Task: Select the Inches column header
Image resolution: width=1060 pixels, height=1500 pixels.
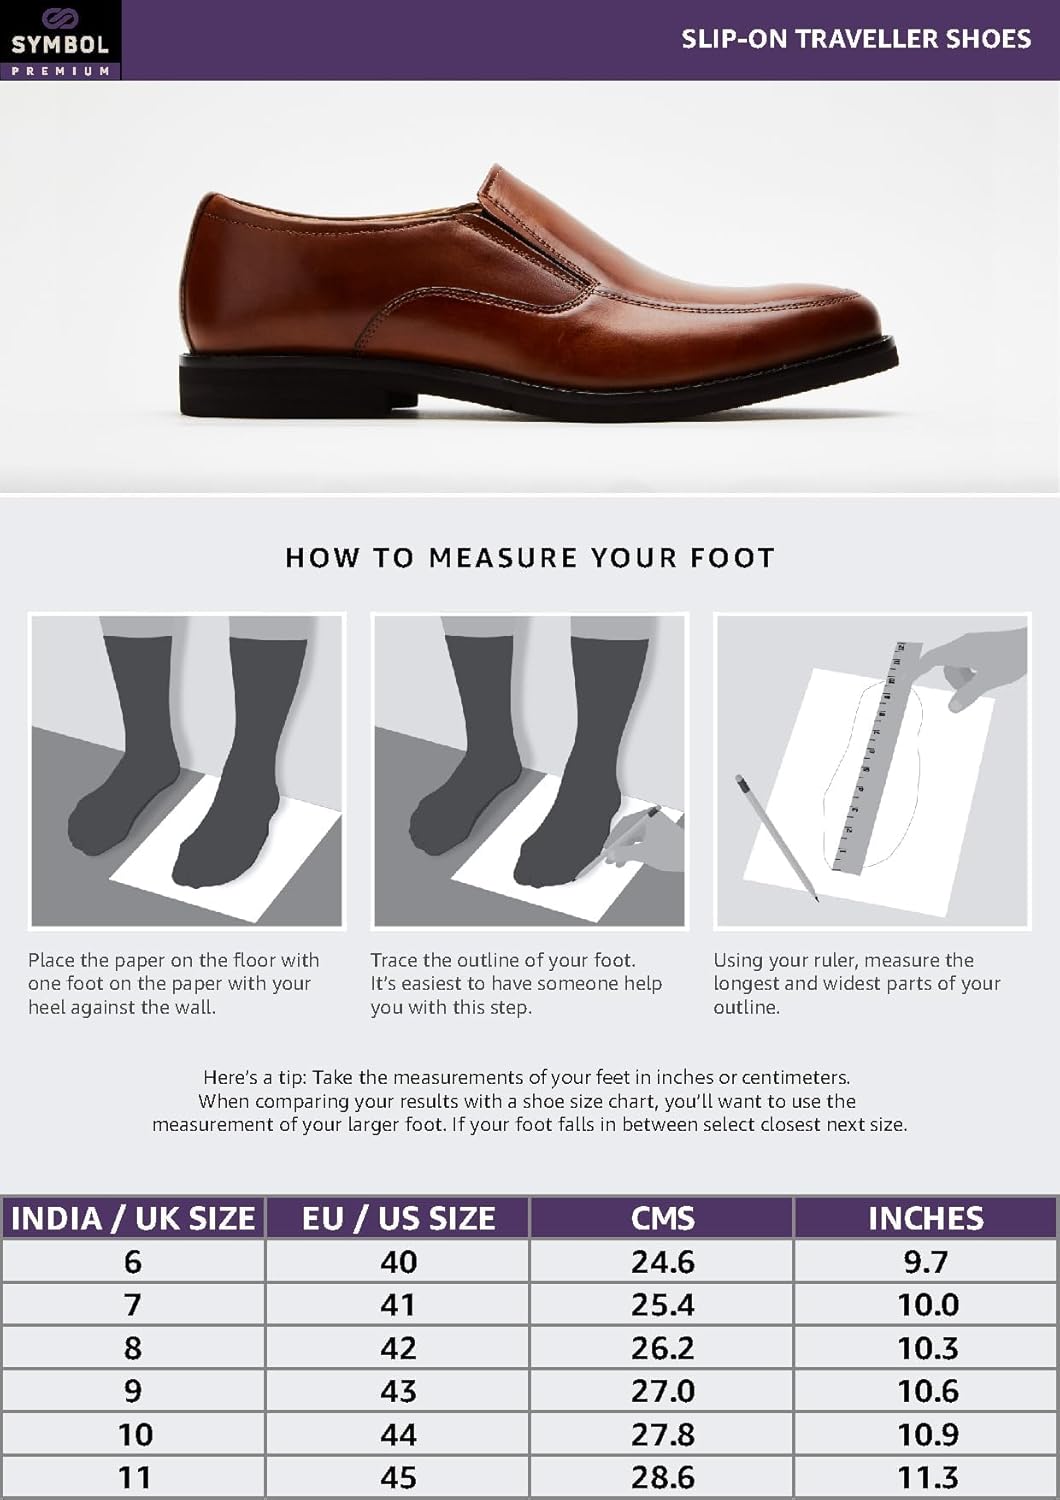Action: click(926, 1218)
